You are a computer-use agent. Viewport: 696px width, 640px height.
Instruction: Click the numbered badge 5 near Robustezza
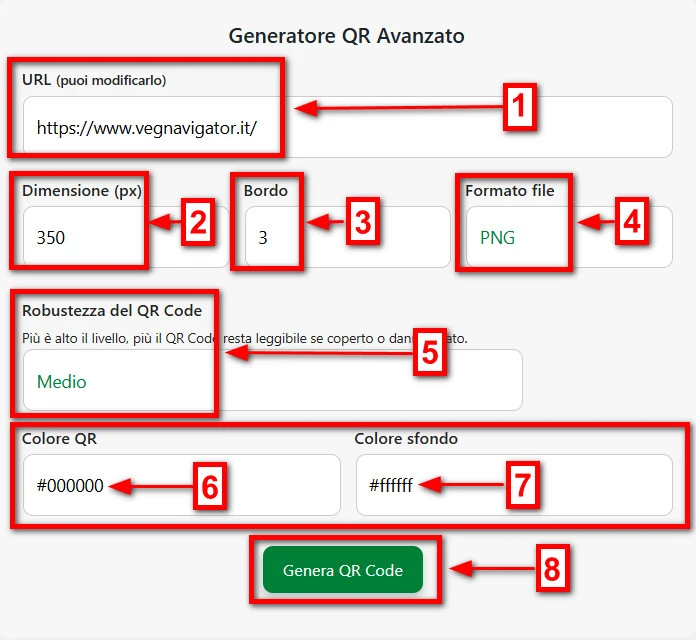pos(429,352)
